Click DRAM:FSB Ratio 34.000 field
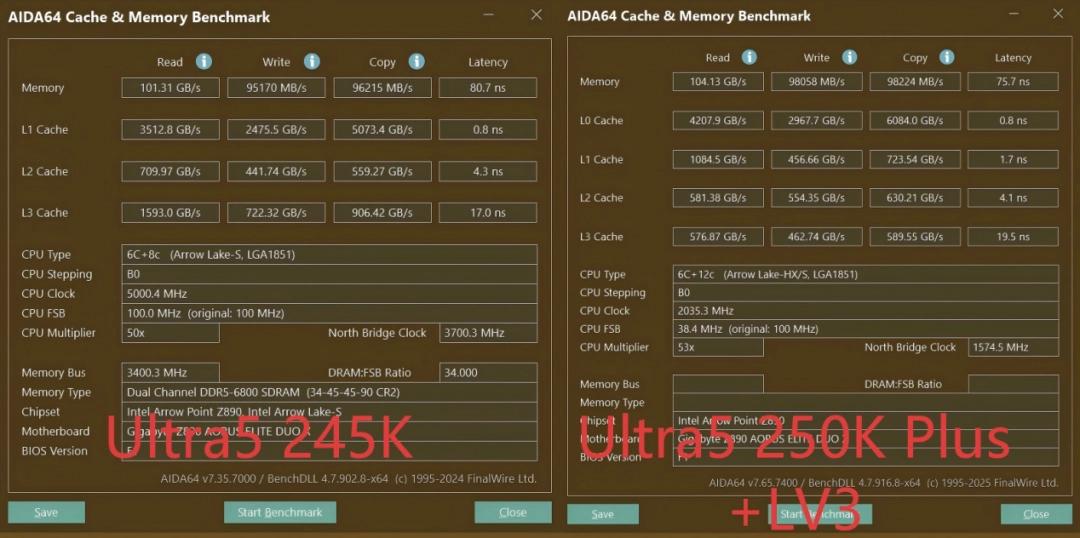The width and height of the screenshot is (1080, 538). (x=488, y=373)
